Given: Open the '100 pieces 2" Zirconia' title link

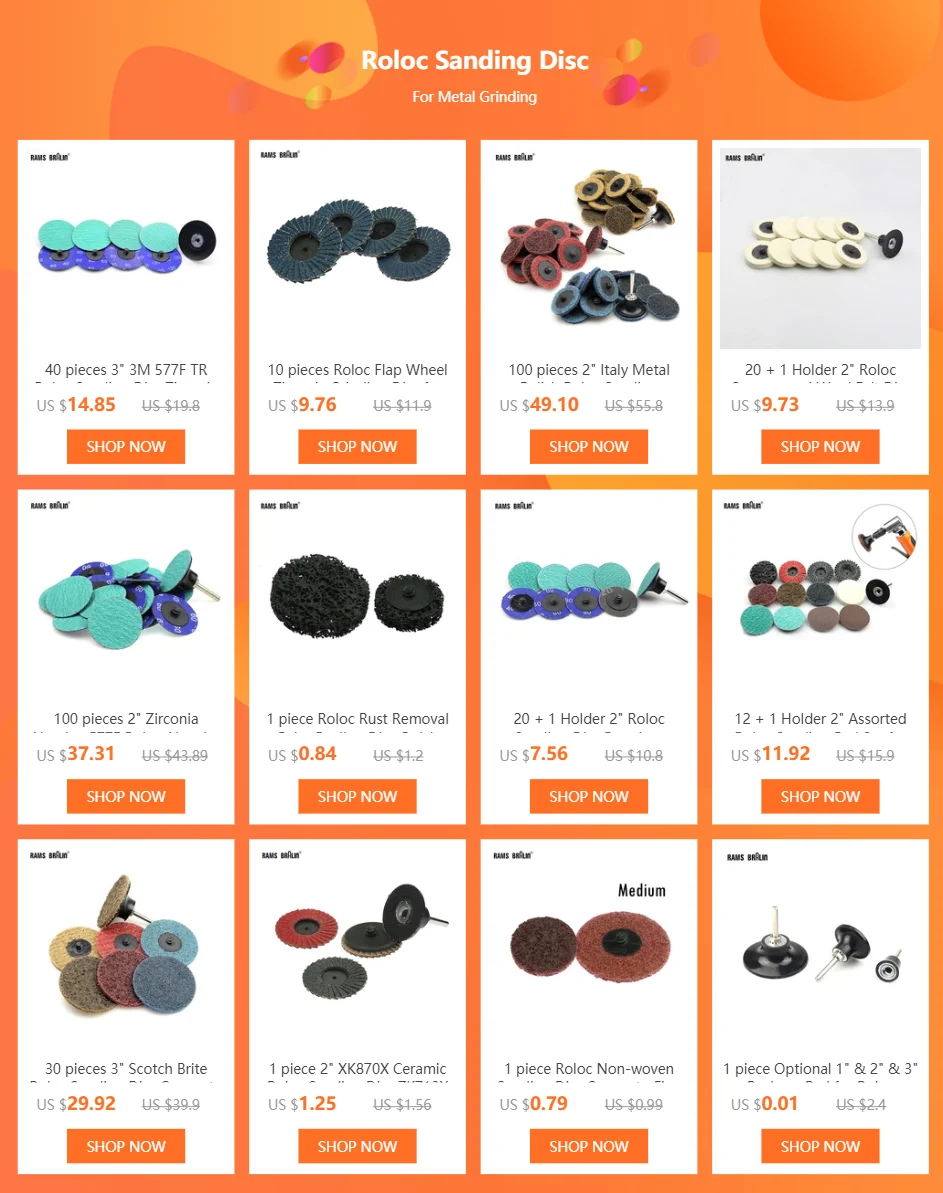Looking at the screenshot, I should (126, 719).
